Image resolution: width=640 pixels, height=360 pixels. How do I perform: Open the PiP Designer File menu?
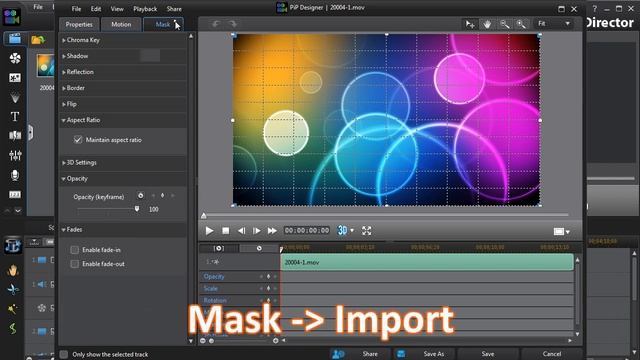76,9
